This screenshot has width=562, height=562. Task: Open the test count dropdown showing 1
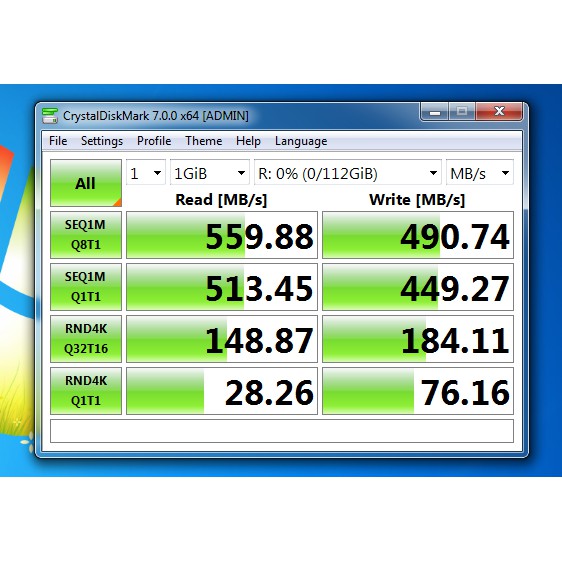click(x=146, y=173)
